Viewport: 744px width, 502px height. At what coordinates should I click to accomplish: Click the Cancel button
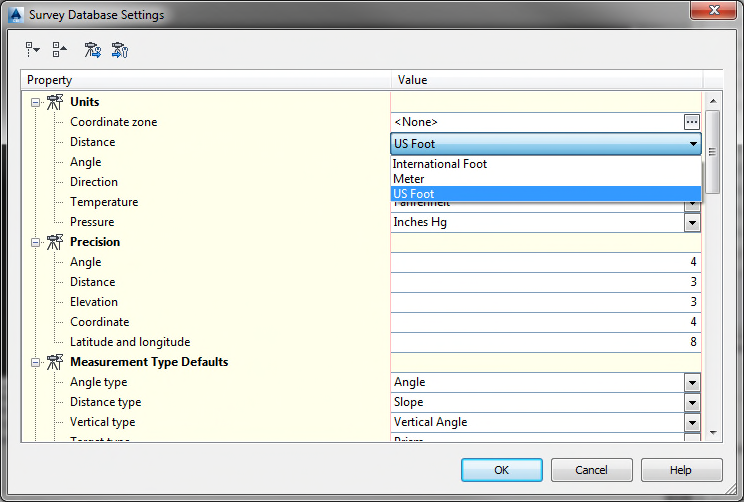pyautogui.click(x=591, y=470)
